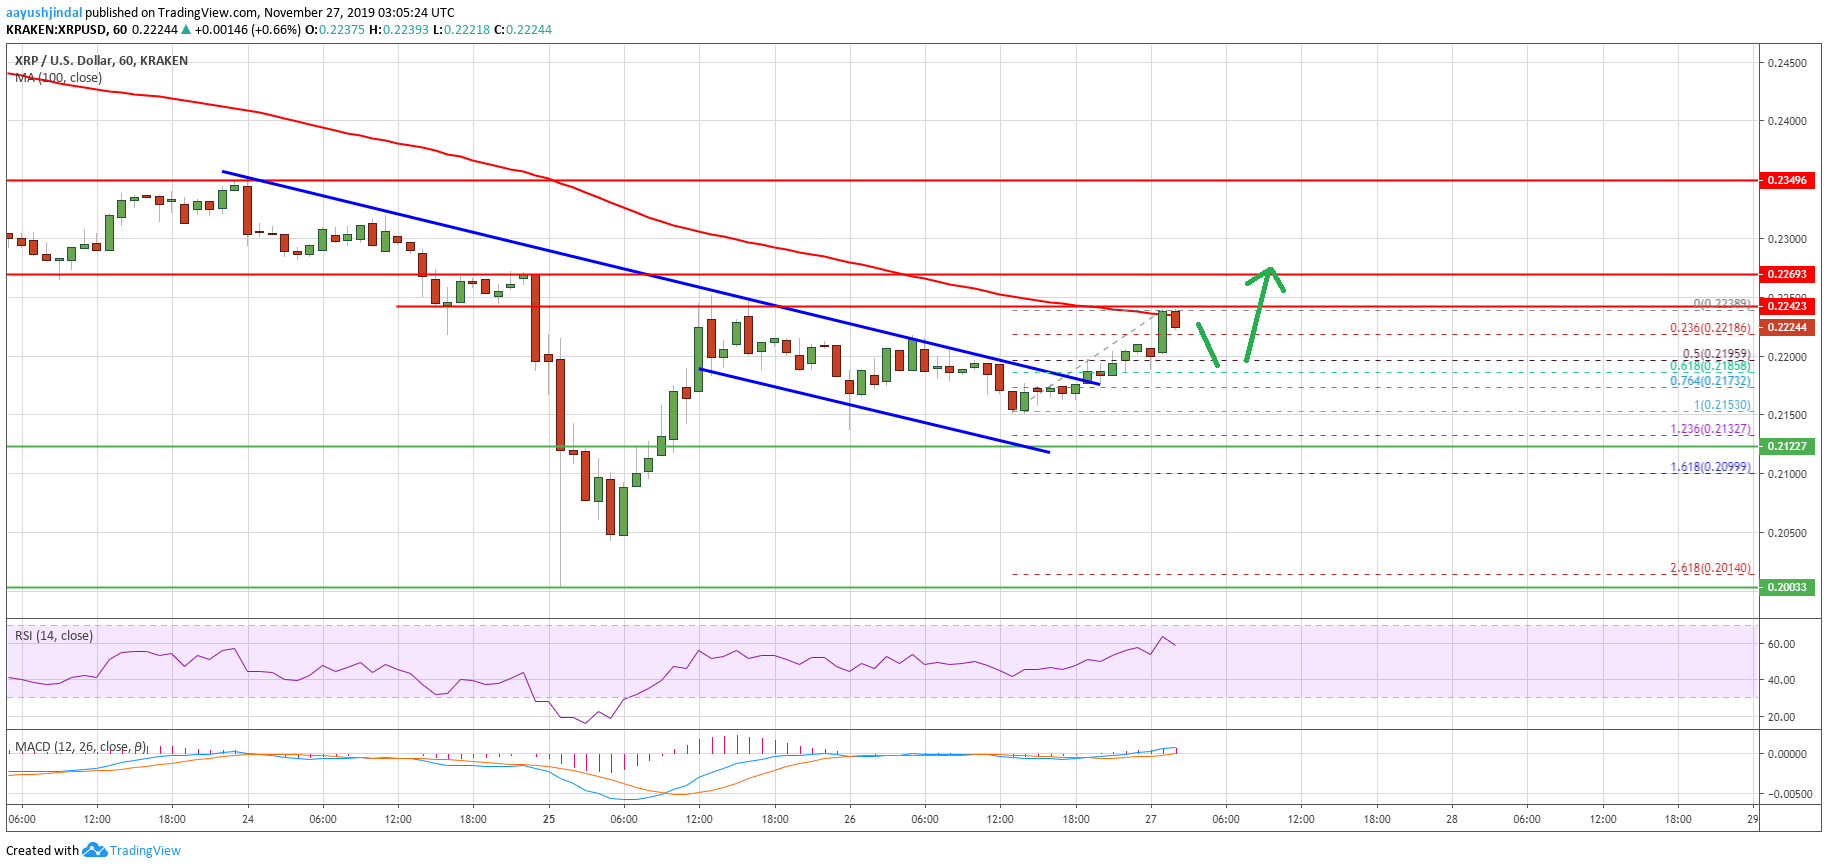The height and width of the screenshot is (868, 1828).
Task: Click the H:0.22393 high value in header
Action: click(x=399, y=30)
